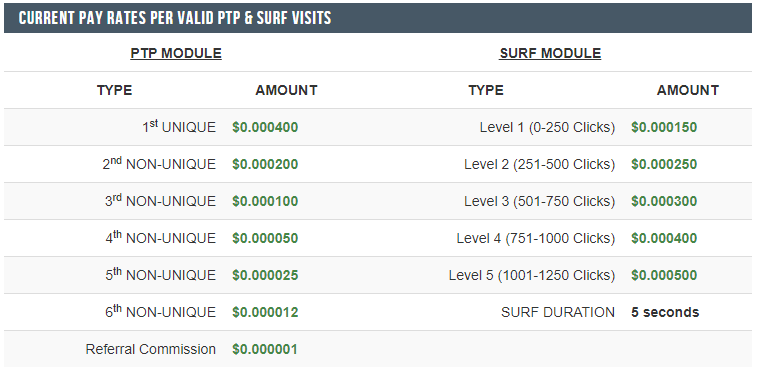Select the Level 2 amount $0.000250

[664, 164]
